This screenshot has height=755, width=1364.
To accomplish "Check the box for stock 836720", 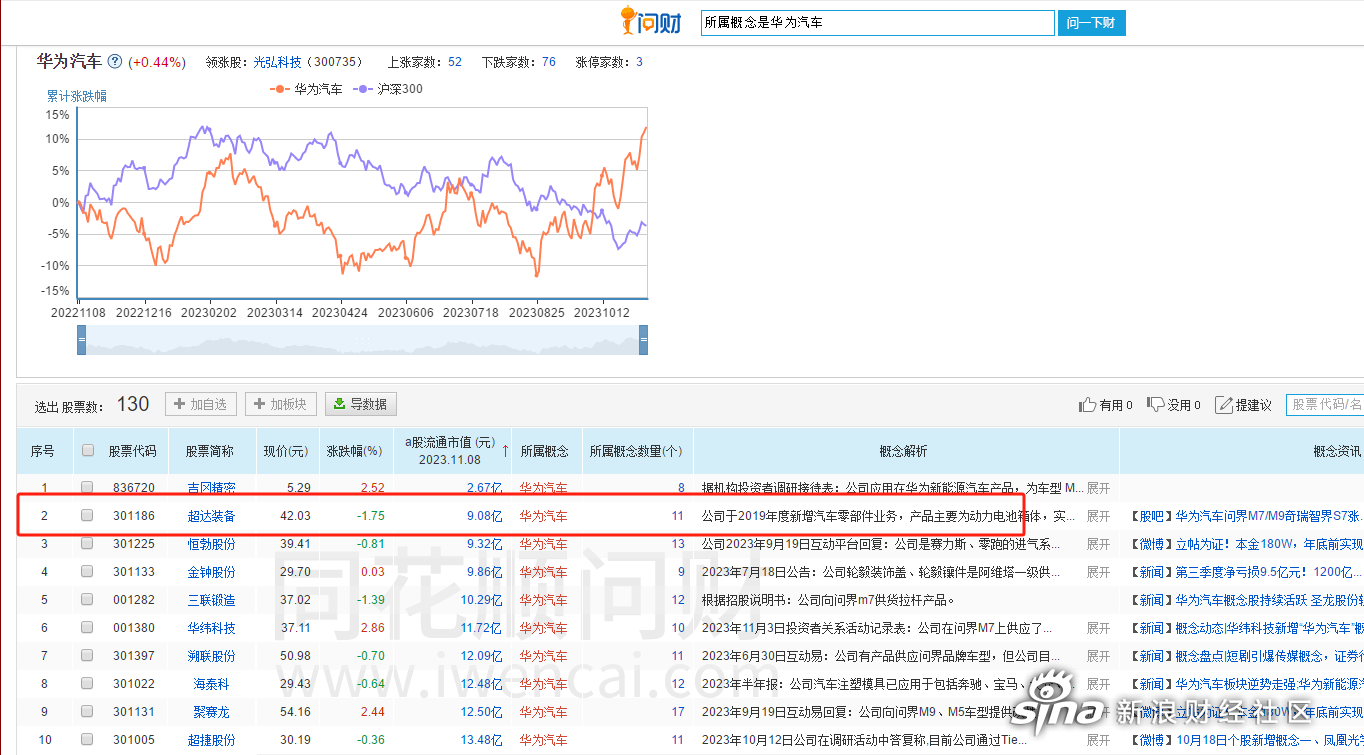I will click(88, 488).
